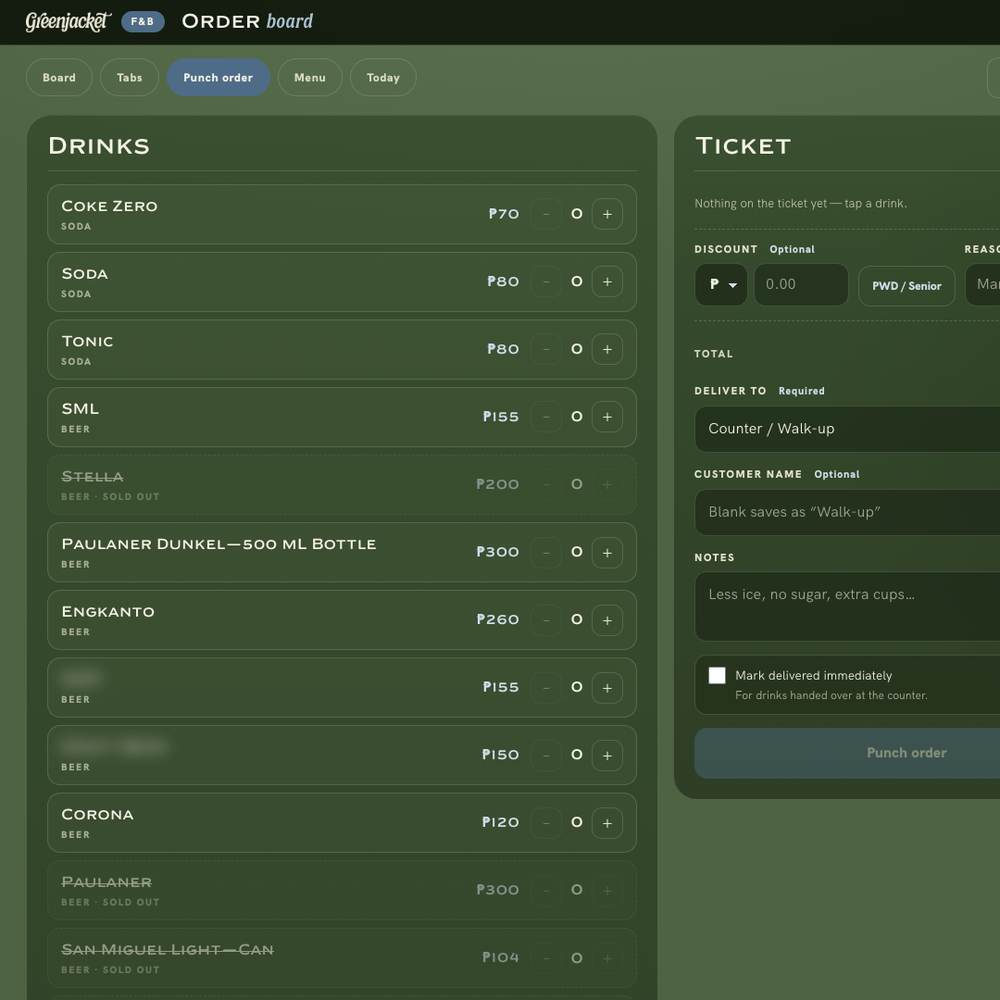Open the Deliver to Counter / Walk-up selector
Image resolution: width=1000 pixels, height=1000 pixels.
[x=848, y=429]
